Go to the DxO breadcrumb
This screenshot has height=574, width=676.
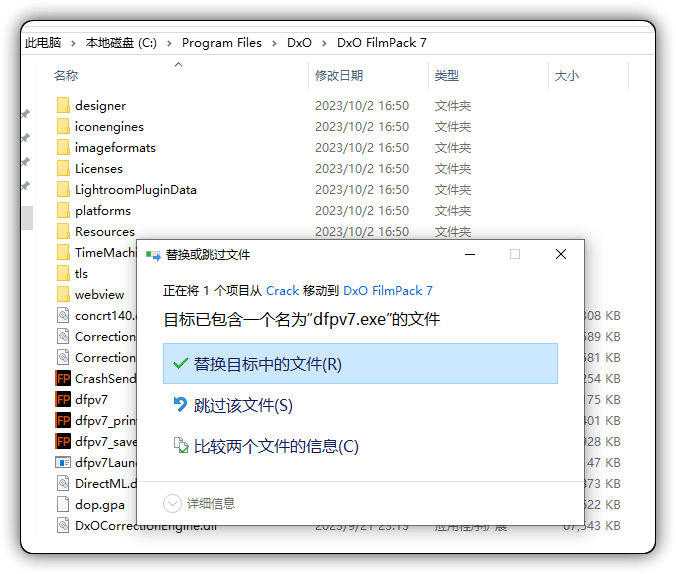click(299, 43)
